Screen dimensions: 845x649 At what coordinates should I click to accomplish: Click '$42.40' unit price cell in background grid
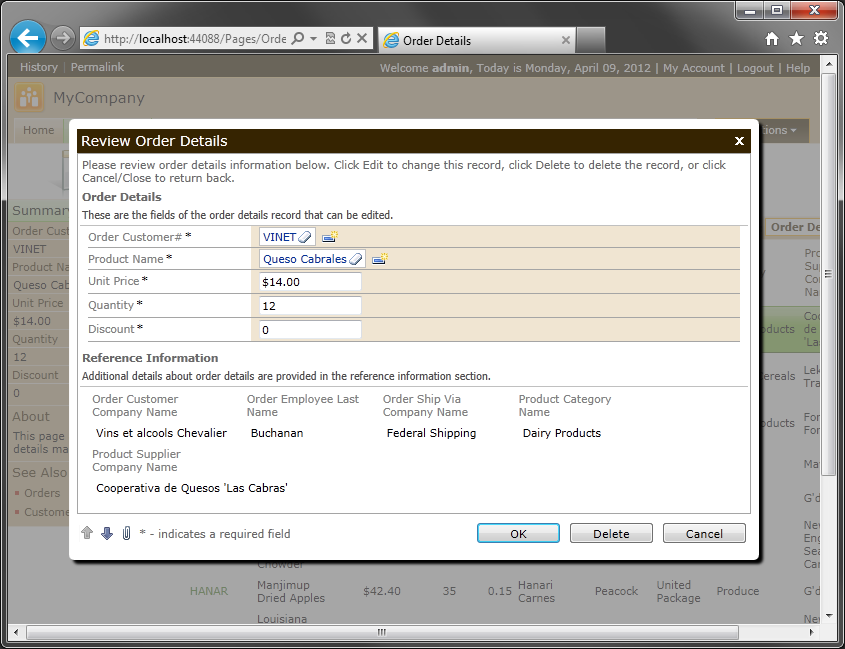click(382, 591)
